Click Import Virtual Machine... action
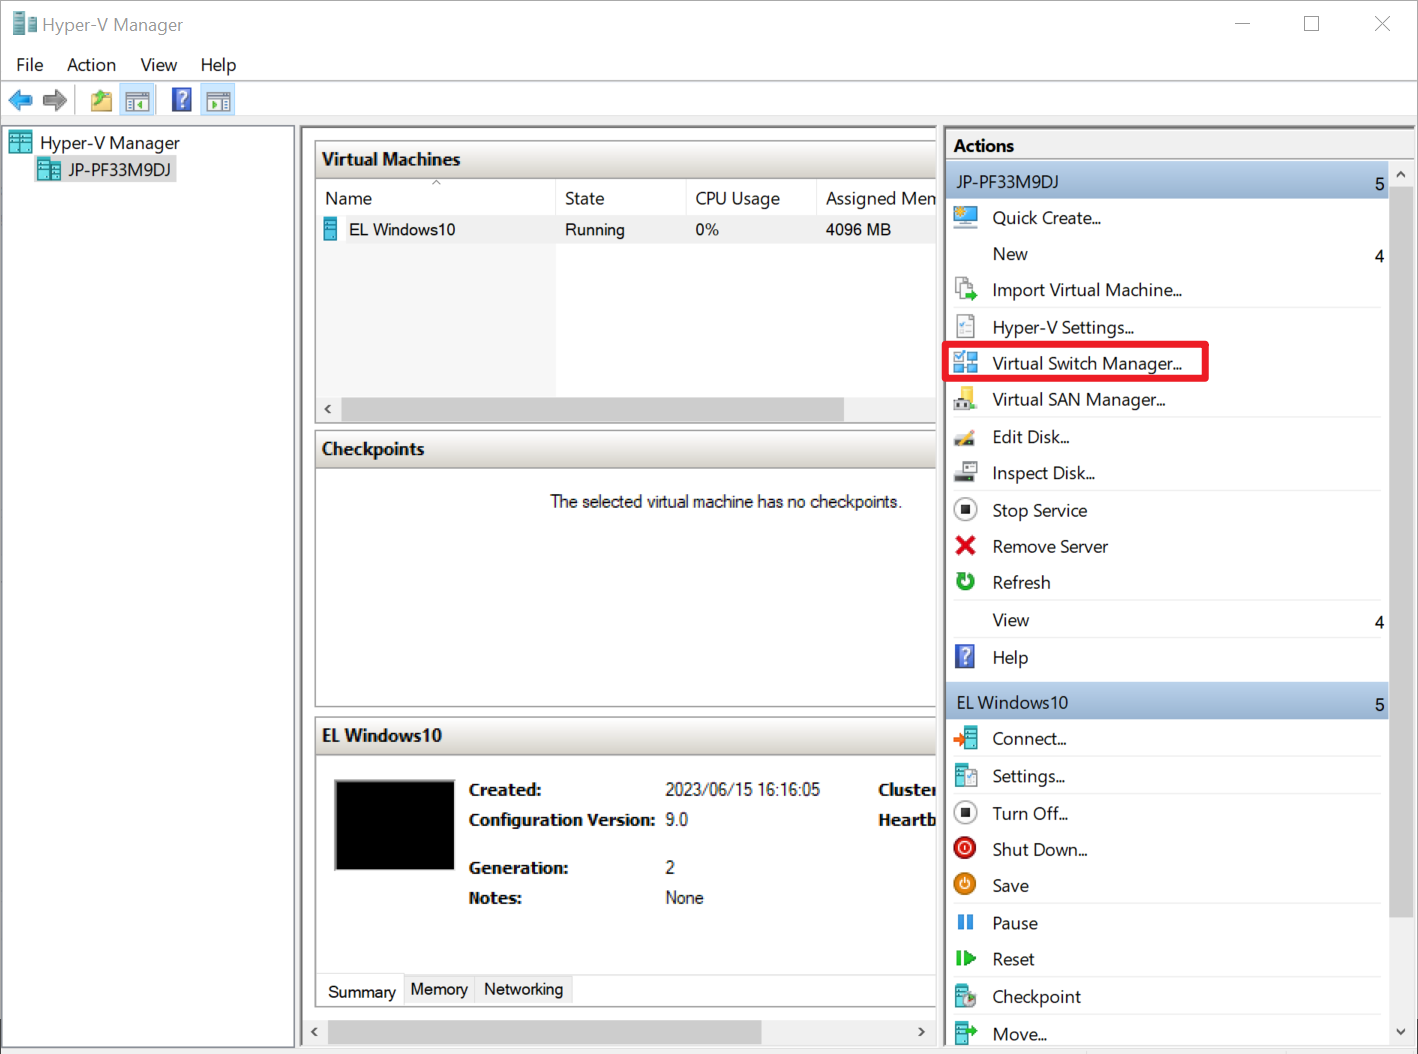 coord(1087,290)
